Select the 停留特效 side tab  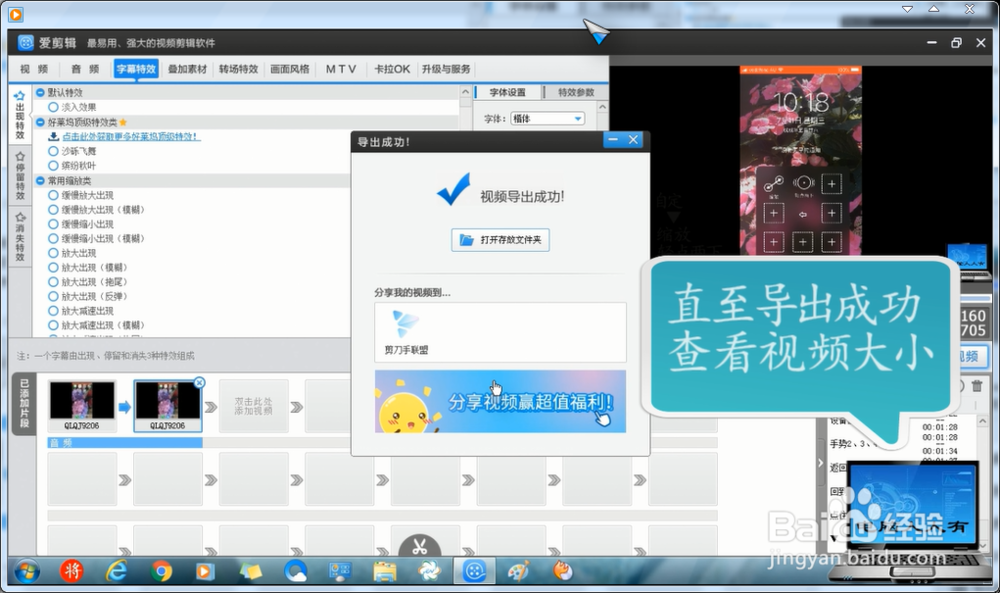20,175
